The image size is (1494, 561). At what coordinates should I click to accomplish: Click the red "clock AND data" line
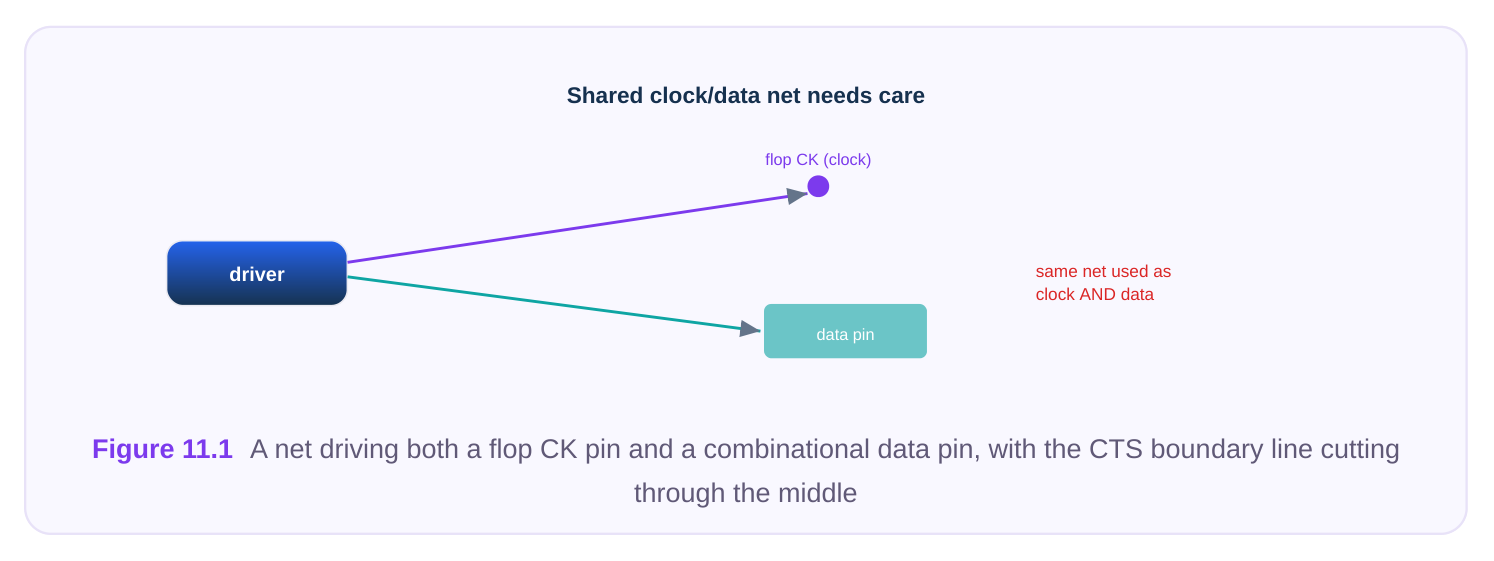coord(1095,295)
